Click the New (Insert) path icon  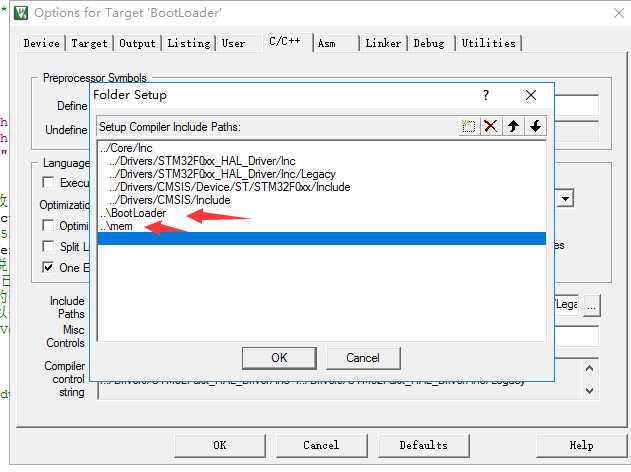pyautogui.click(x=468, y=127)
